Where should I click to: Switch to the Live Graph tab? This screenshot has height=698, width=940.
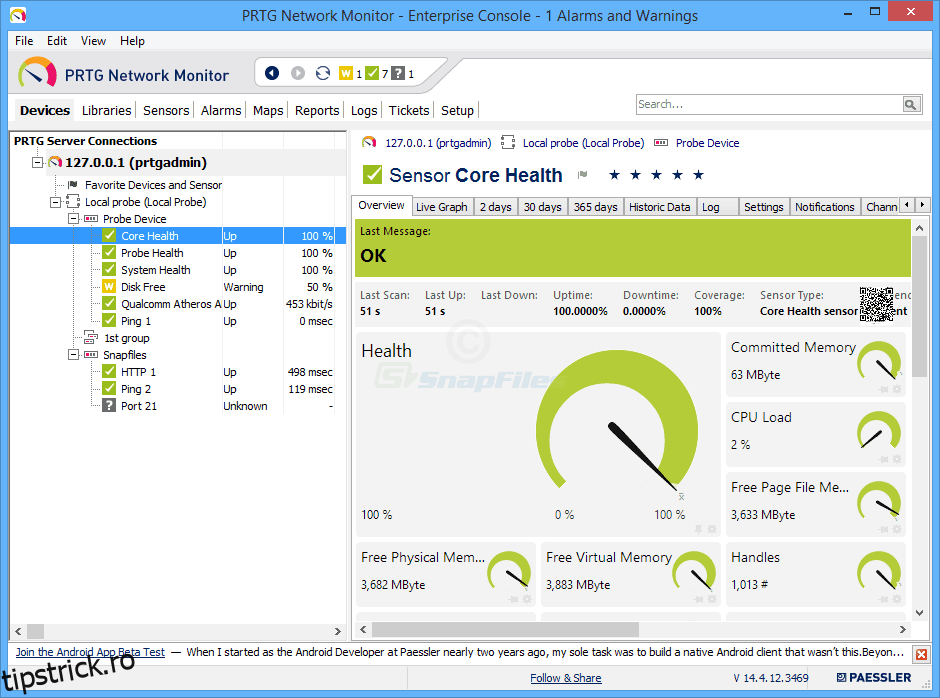tap(442, 207)
